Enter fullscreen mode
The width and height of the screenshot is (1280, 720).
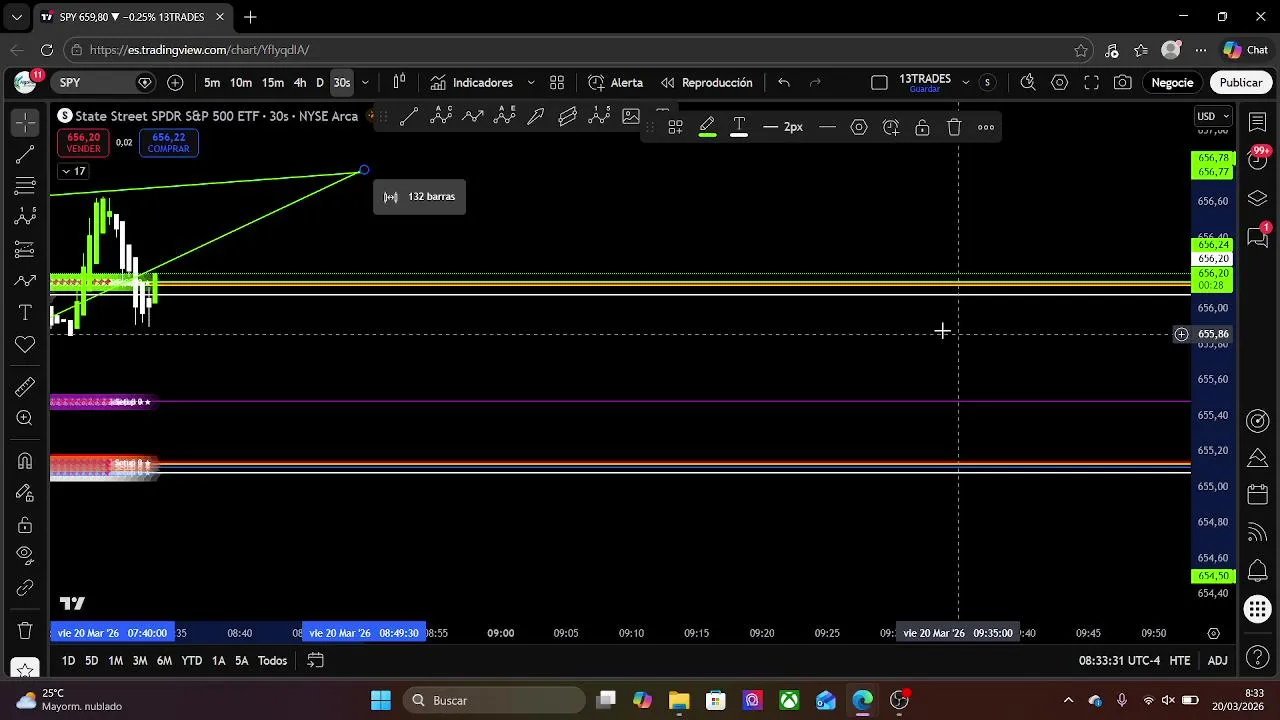coord(1091,82)
